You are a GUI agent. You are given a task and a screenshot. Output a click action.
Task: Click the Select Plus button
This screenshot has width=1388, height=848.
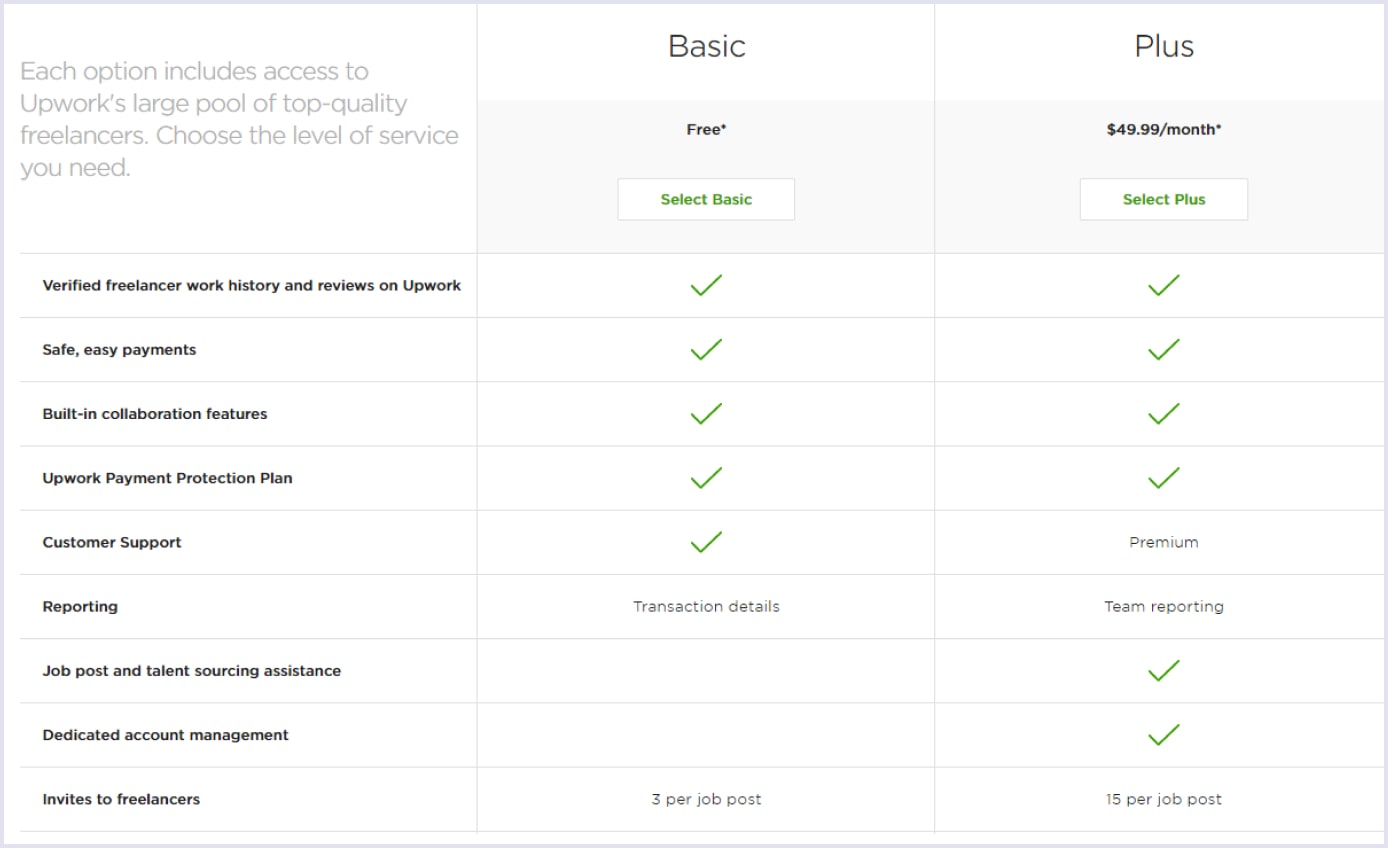(1164, 199)
